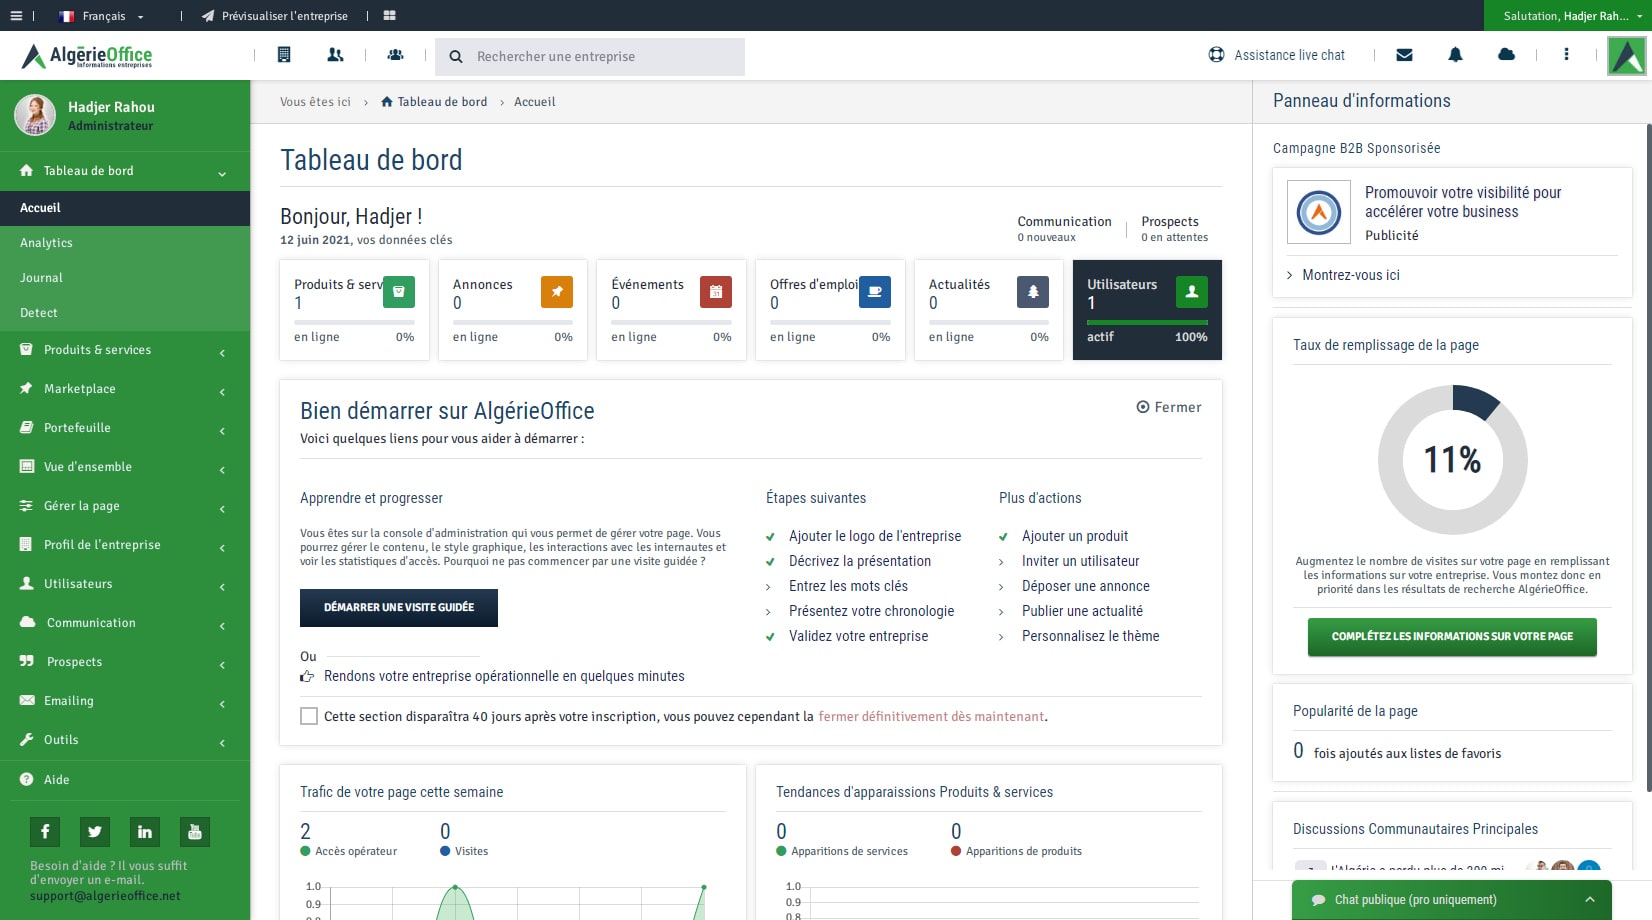This screenshot has height=920, width=1652.
Task: Click the Facebook icon in sidebar footer
Action: 45,832
